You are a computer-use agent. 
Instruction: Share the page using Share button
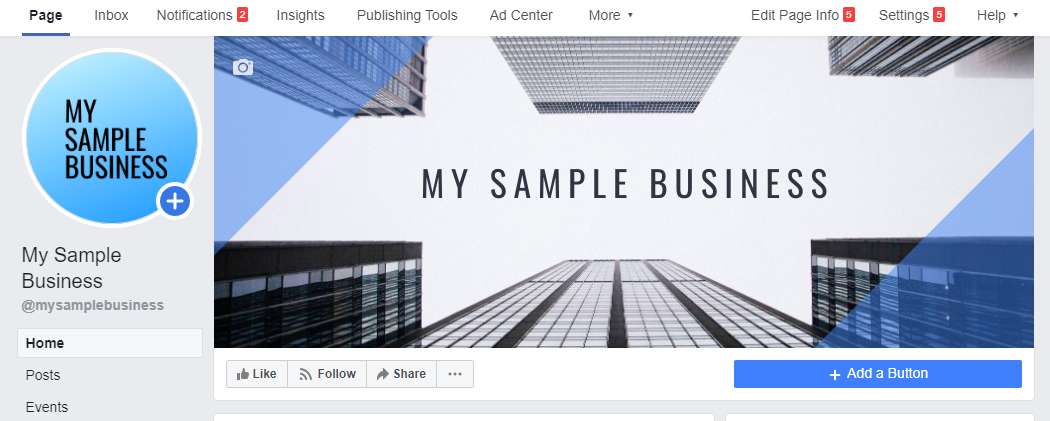click(401, 374)
